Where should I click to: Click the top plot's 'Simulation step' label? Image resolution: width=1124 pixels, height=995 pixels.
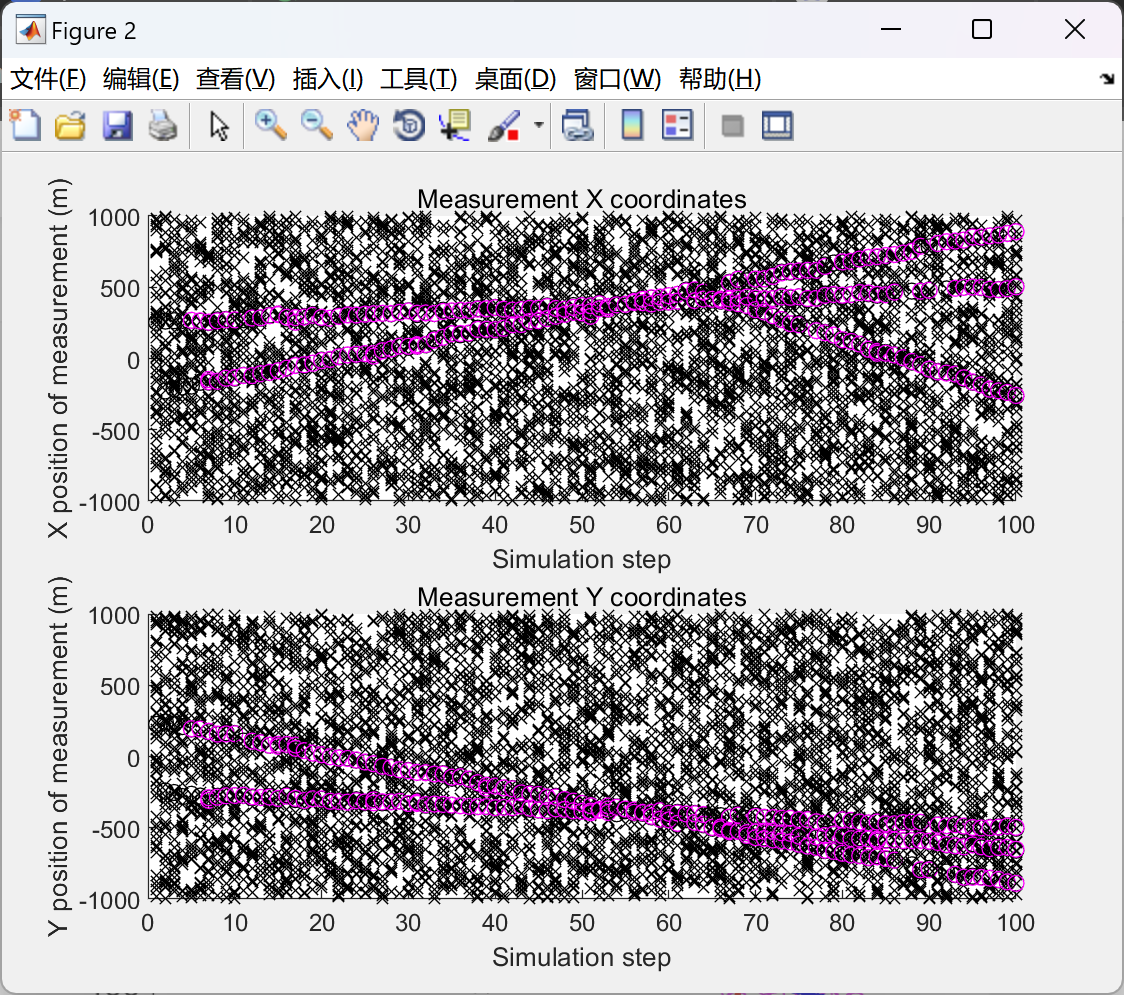[x=581, y=559]
